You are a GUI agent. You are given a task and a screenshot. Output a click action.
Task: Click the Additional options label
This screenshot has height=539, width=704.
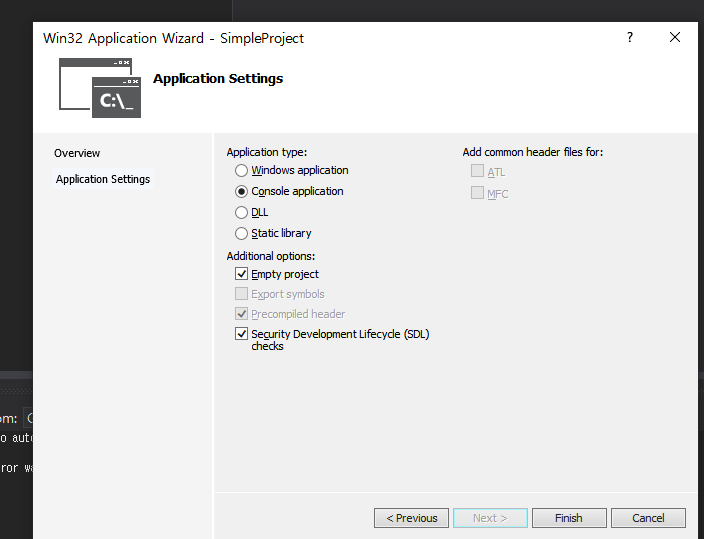point(271,256)
